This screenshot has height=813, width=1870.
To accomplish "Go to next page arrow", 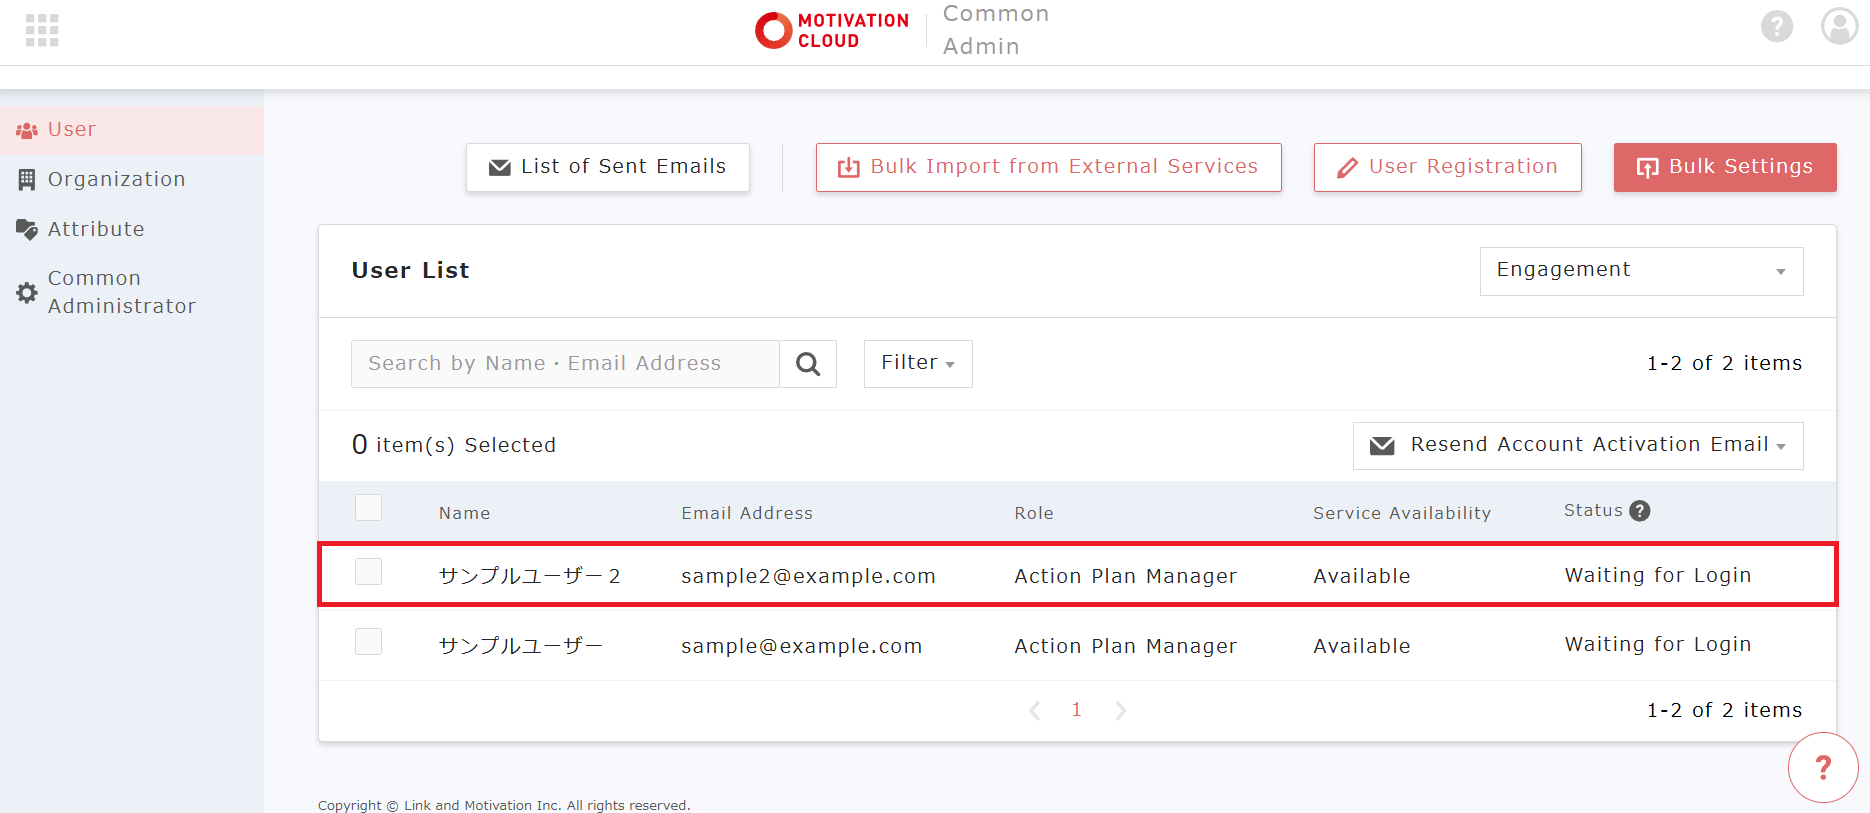I will (1120, 710).
